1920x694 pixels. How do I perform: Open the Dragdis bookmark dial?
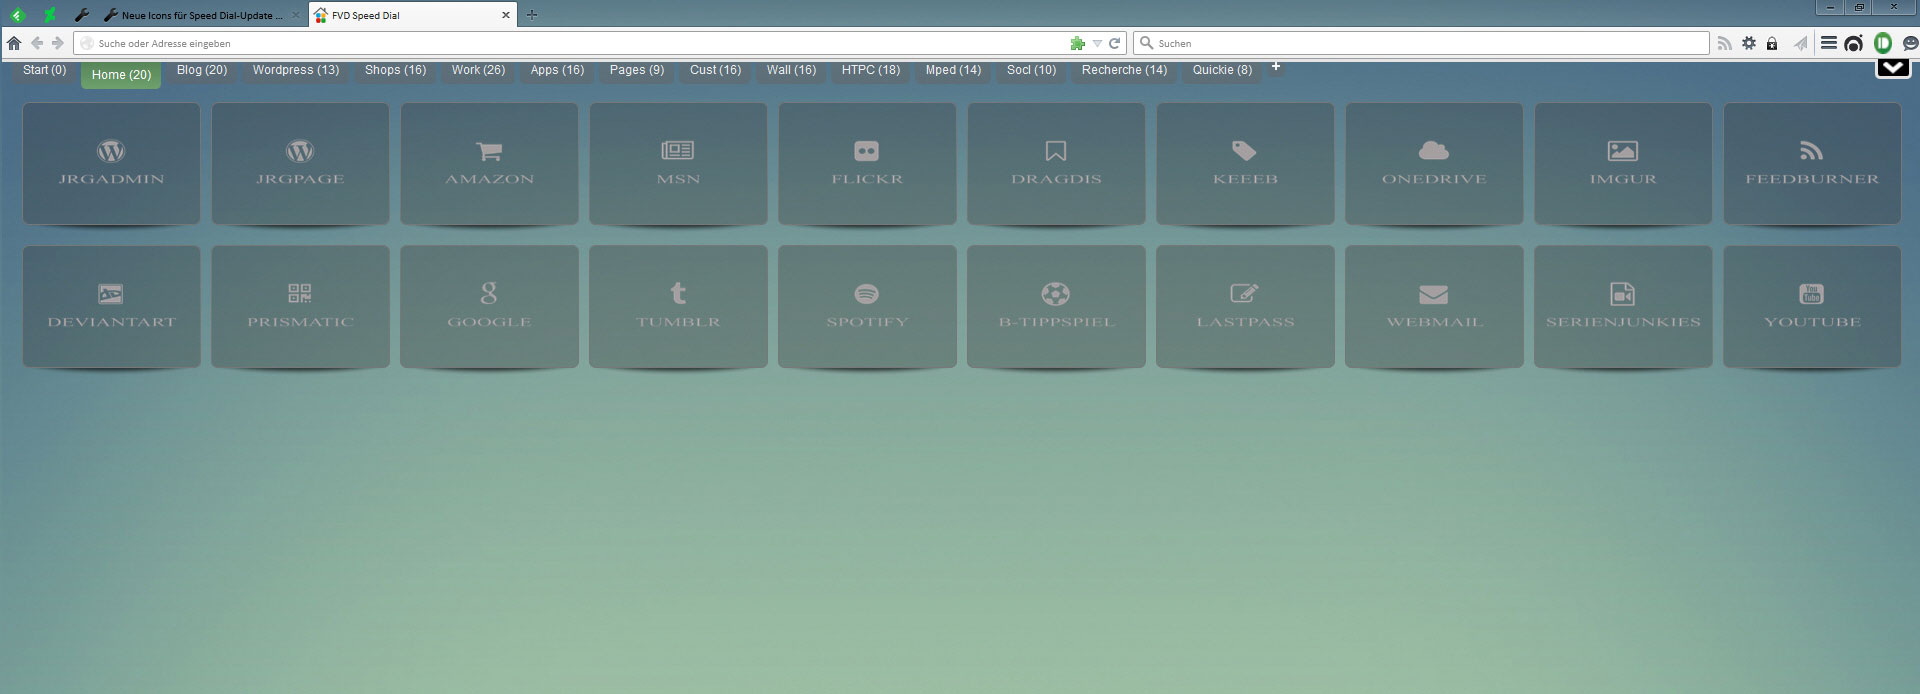click(x=1056, y=164)
